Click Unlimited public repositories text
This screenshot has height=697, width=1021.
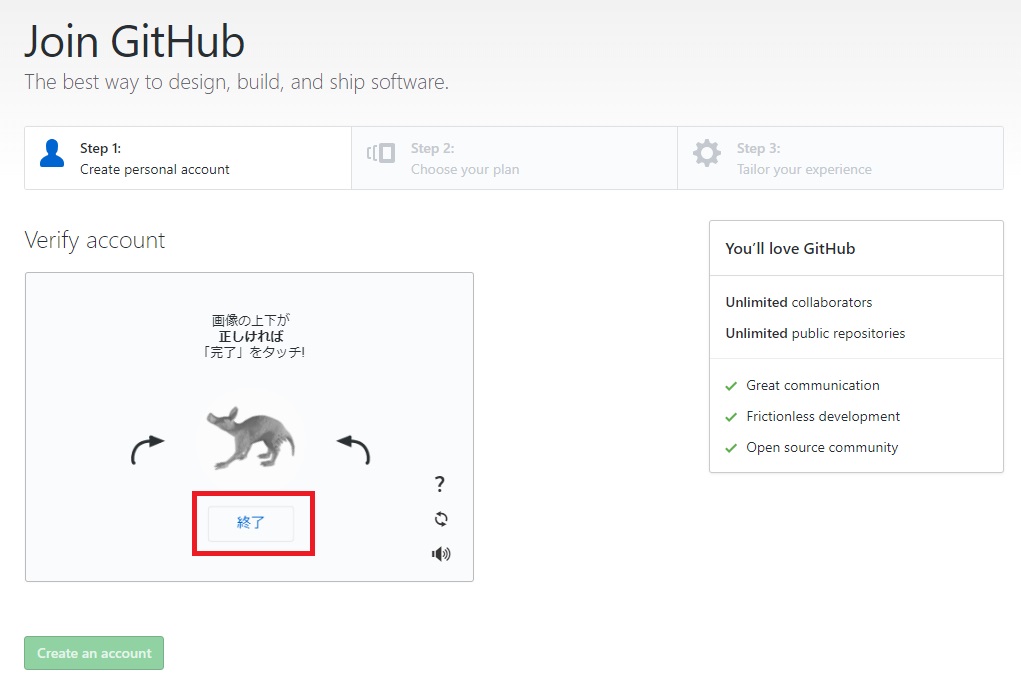coord(815,334)
